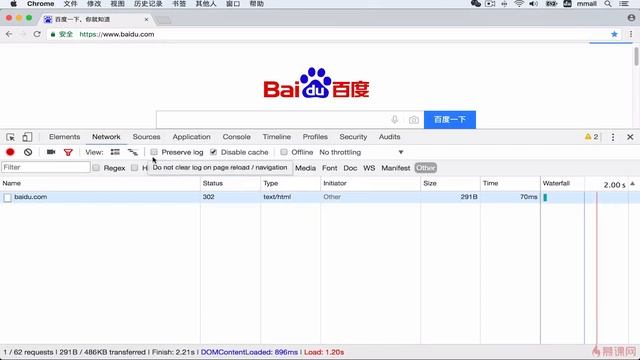Click the address bar URL
The width and height of the screenshot is (640, 360).
coord(117,34)
